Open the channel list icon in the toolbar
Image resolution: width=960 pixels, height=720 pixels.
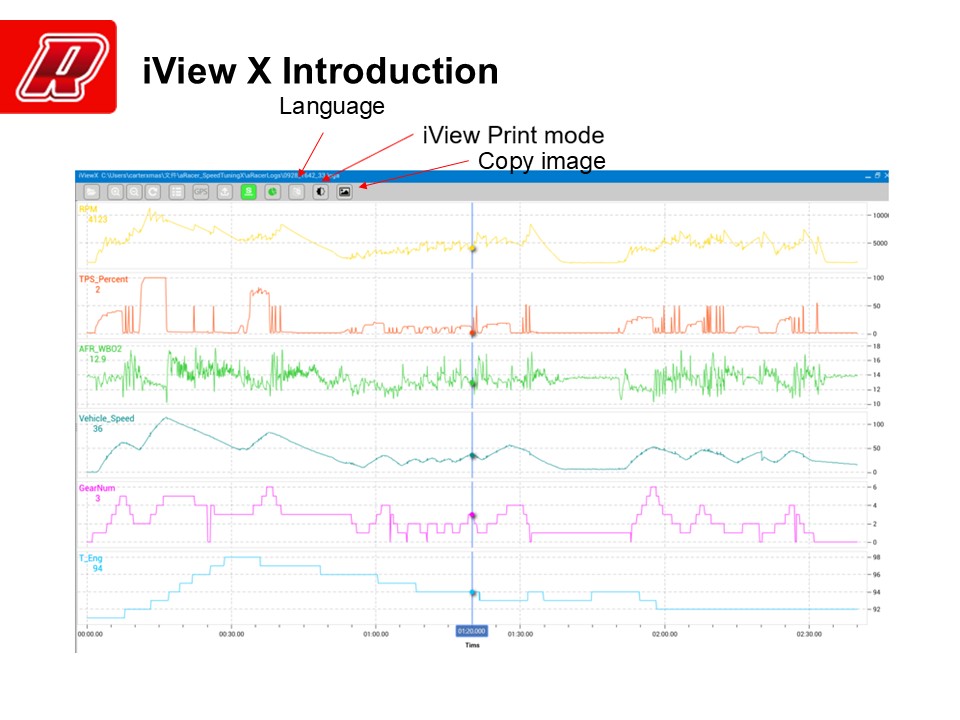pyautogui.click(x=177, y=191)
